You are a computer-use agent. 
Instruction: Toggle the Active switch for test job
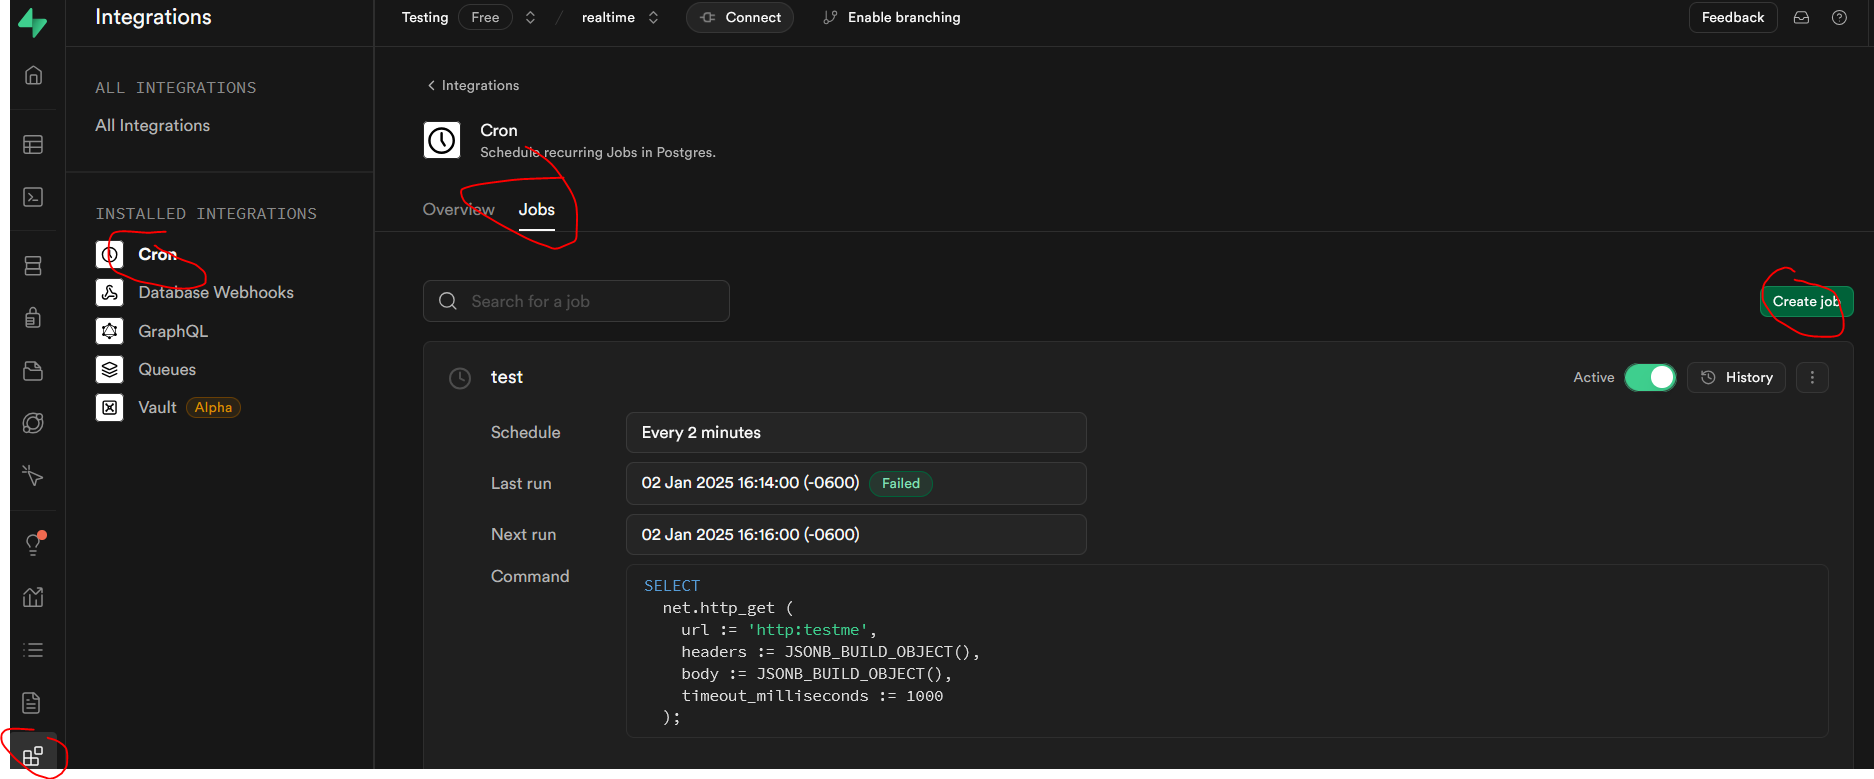pos(1650,377)
